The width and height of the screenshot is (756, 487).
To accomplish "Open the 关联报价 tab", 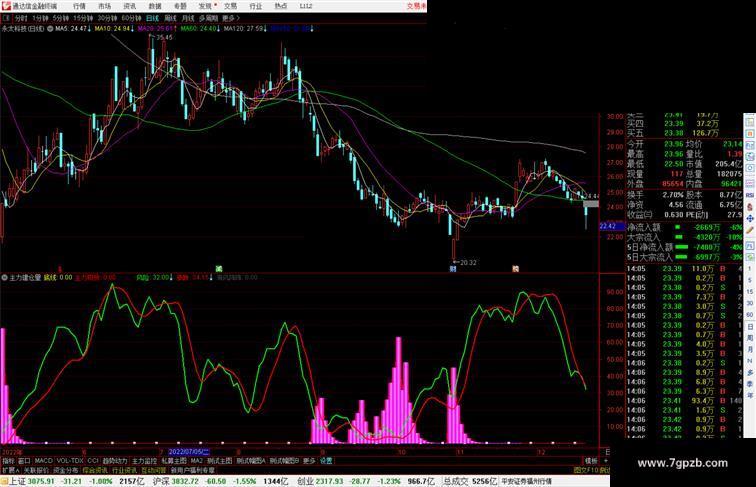I will click(x=36, y=470).
